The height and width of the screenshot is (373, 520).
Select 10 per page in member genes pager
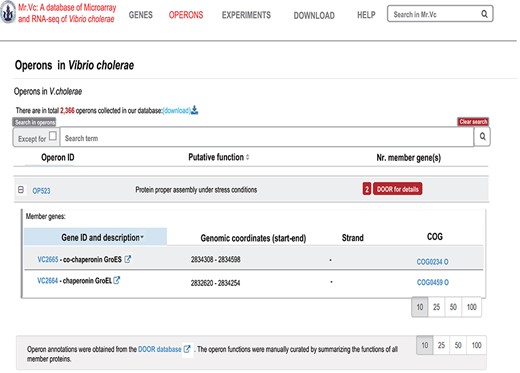click(x=420, y=307)
